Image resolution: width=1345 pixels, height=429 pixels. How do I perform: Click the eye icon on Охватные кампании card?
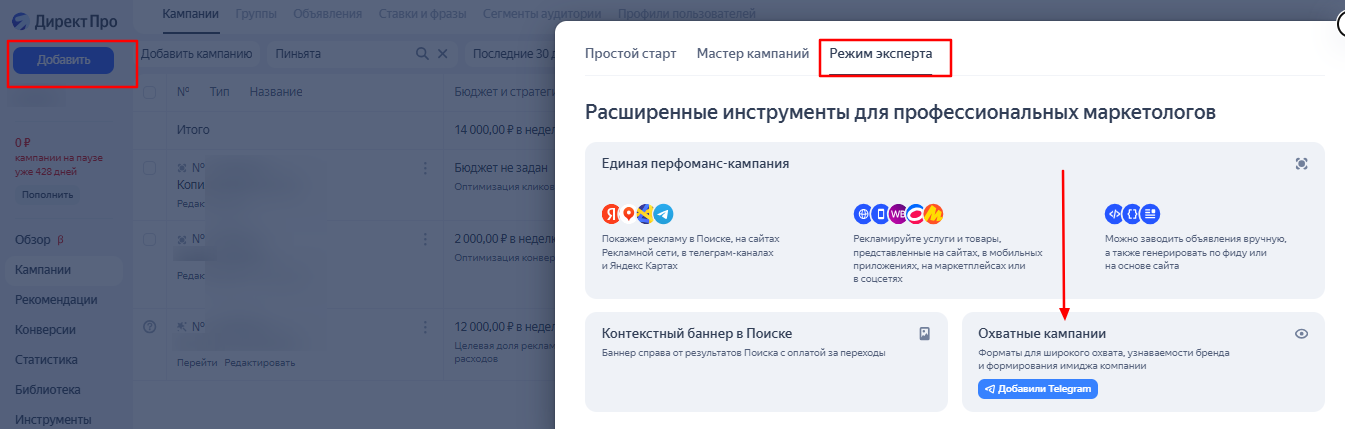coord(1301,334)
